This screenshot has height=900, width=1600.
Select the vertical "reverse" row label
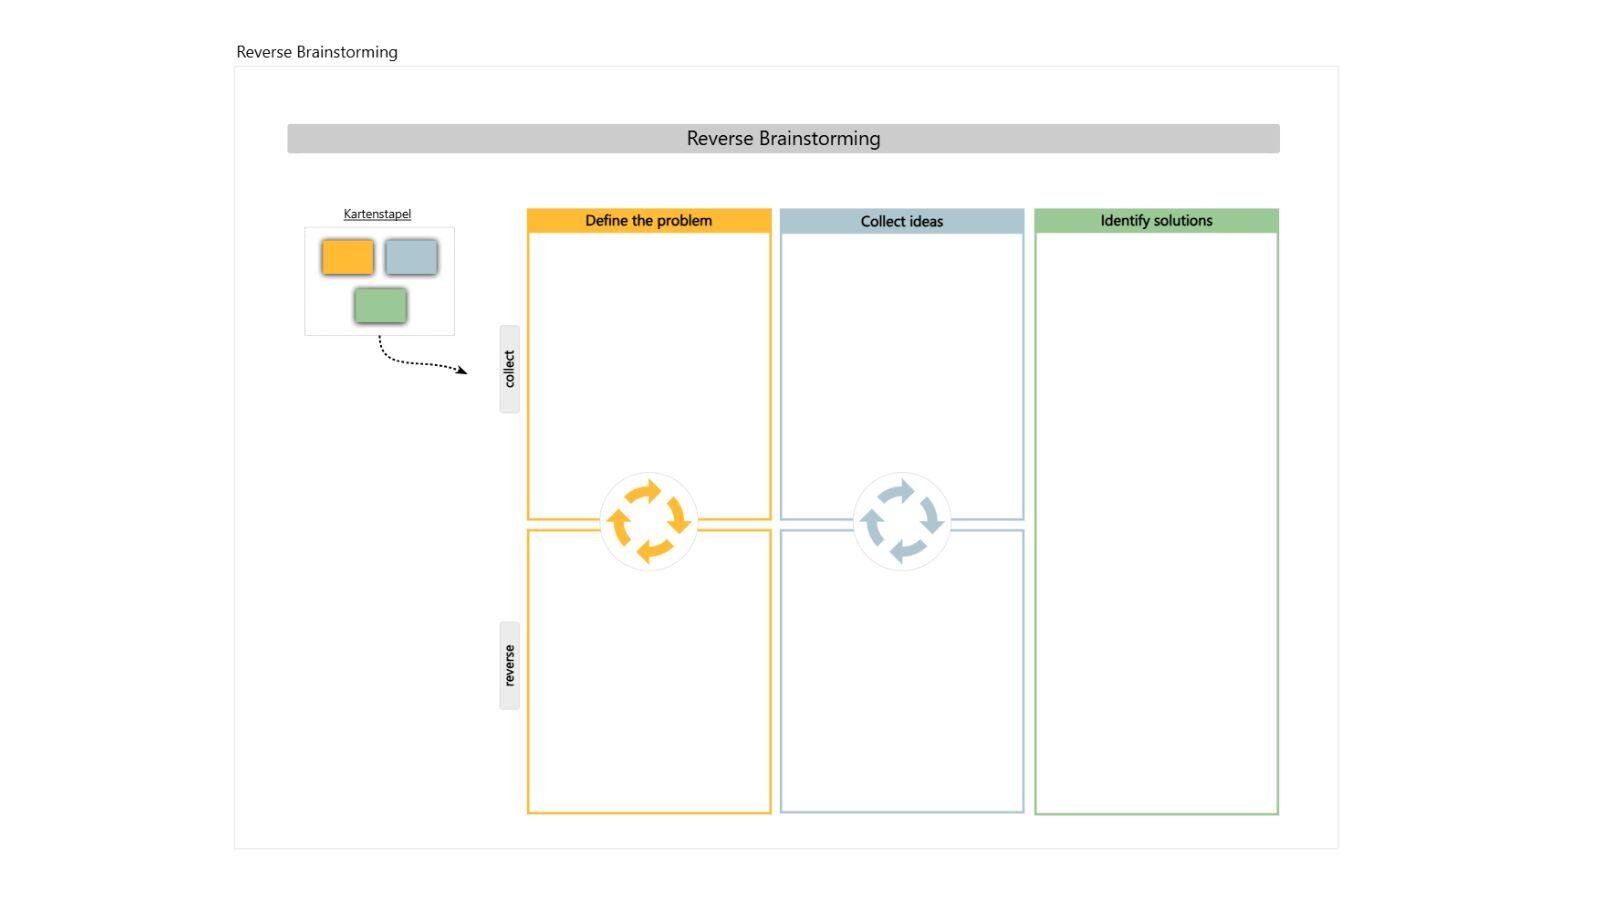(x=509, y=665)
